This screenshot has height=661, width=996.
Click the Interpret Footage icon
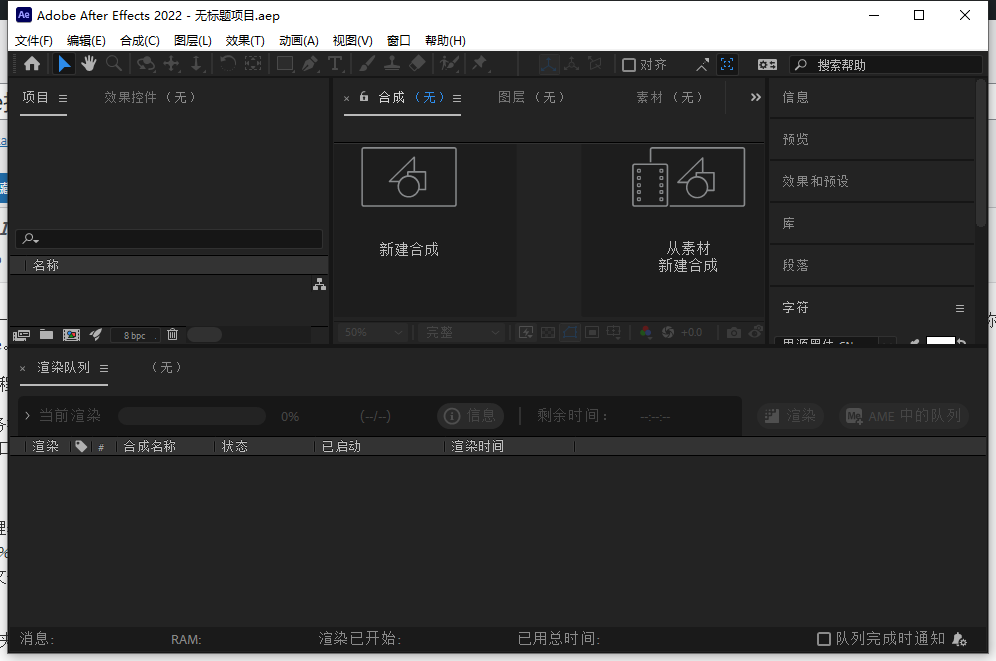[21, 335]
